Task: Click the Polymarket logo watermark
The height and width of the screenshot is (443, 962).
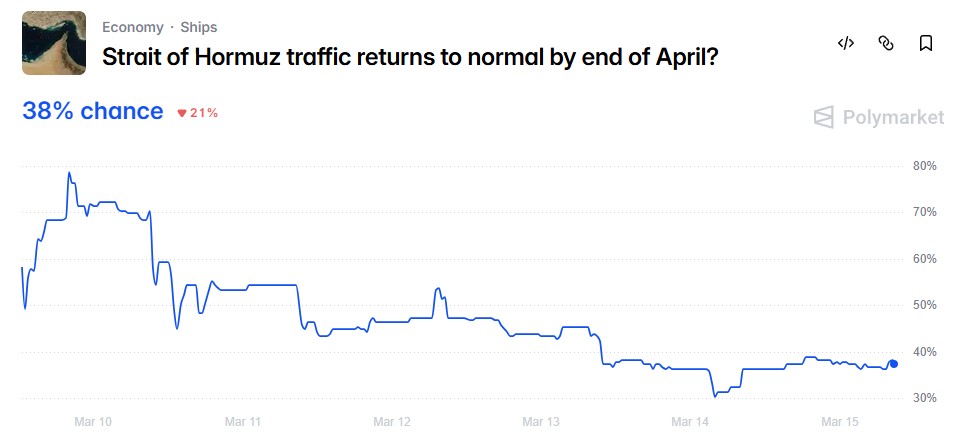Action: coord(879,118)
